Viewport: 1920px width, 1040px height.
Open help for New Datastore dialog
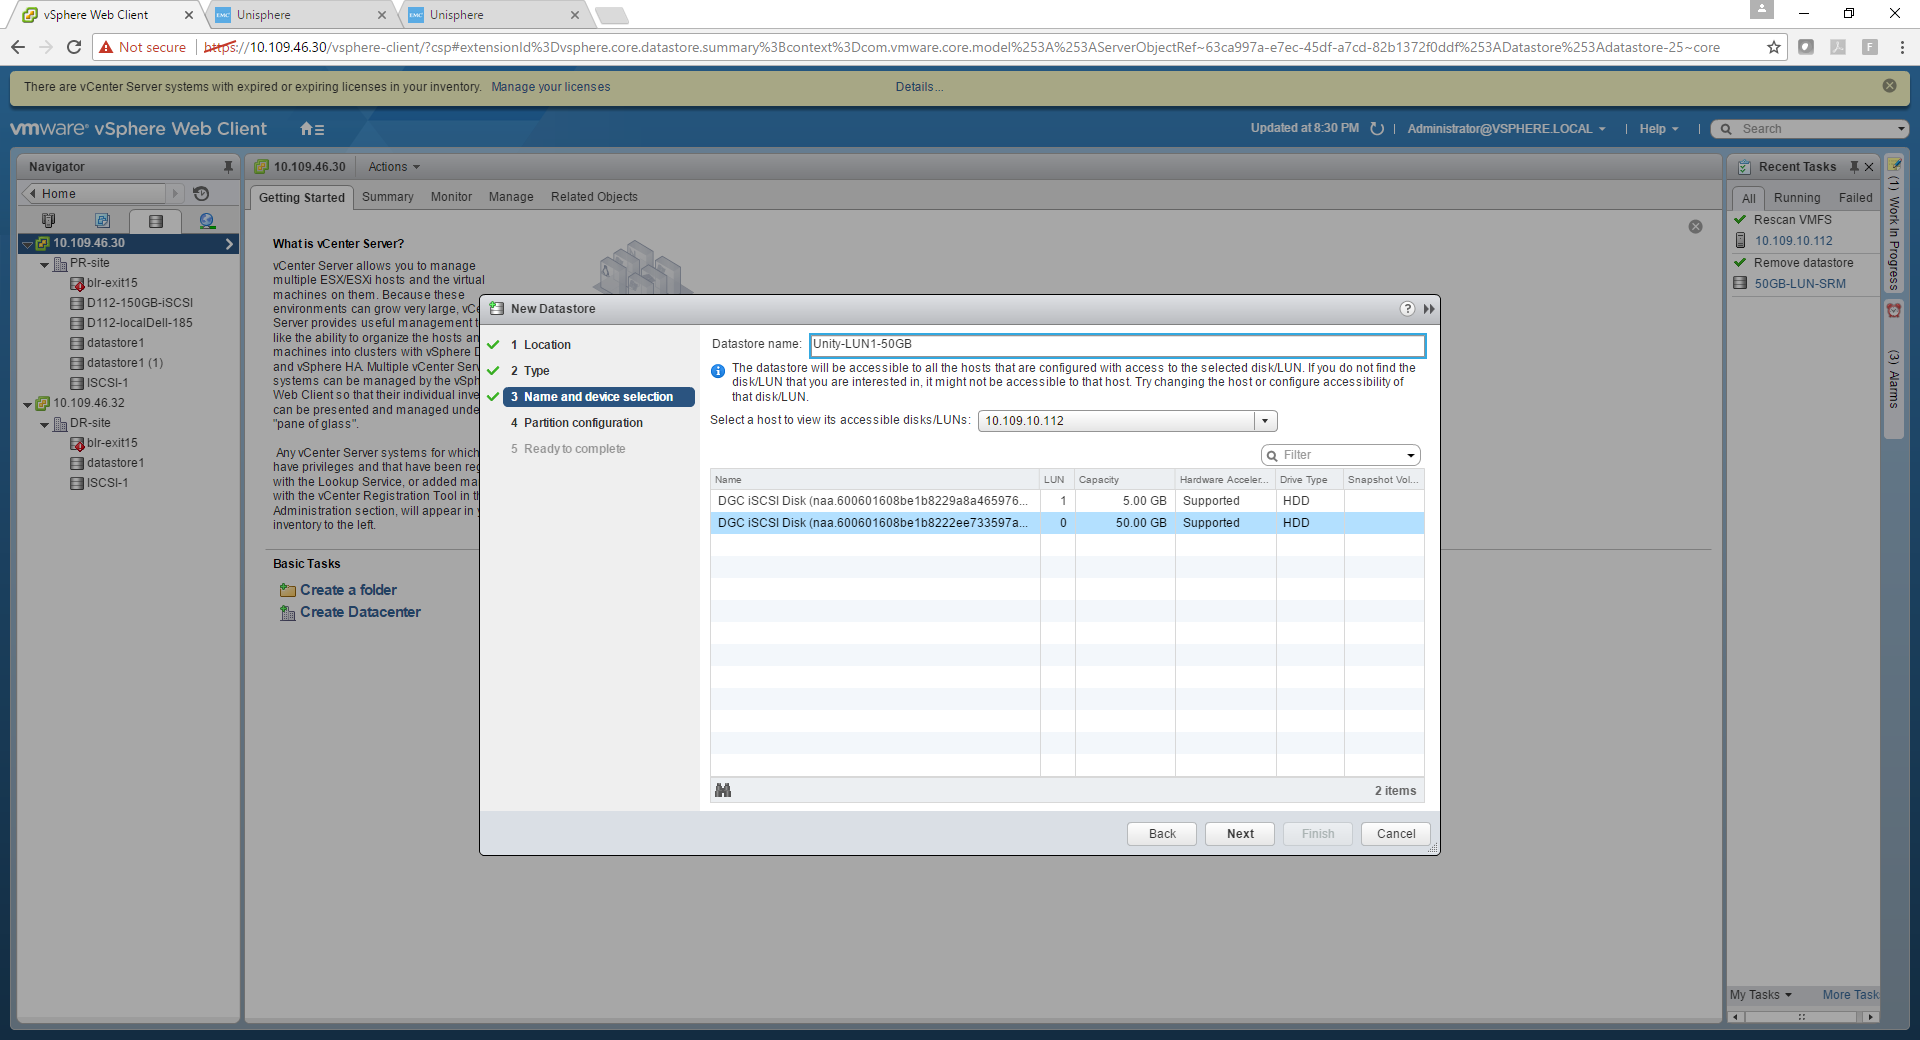[x=1407, y=309]
